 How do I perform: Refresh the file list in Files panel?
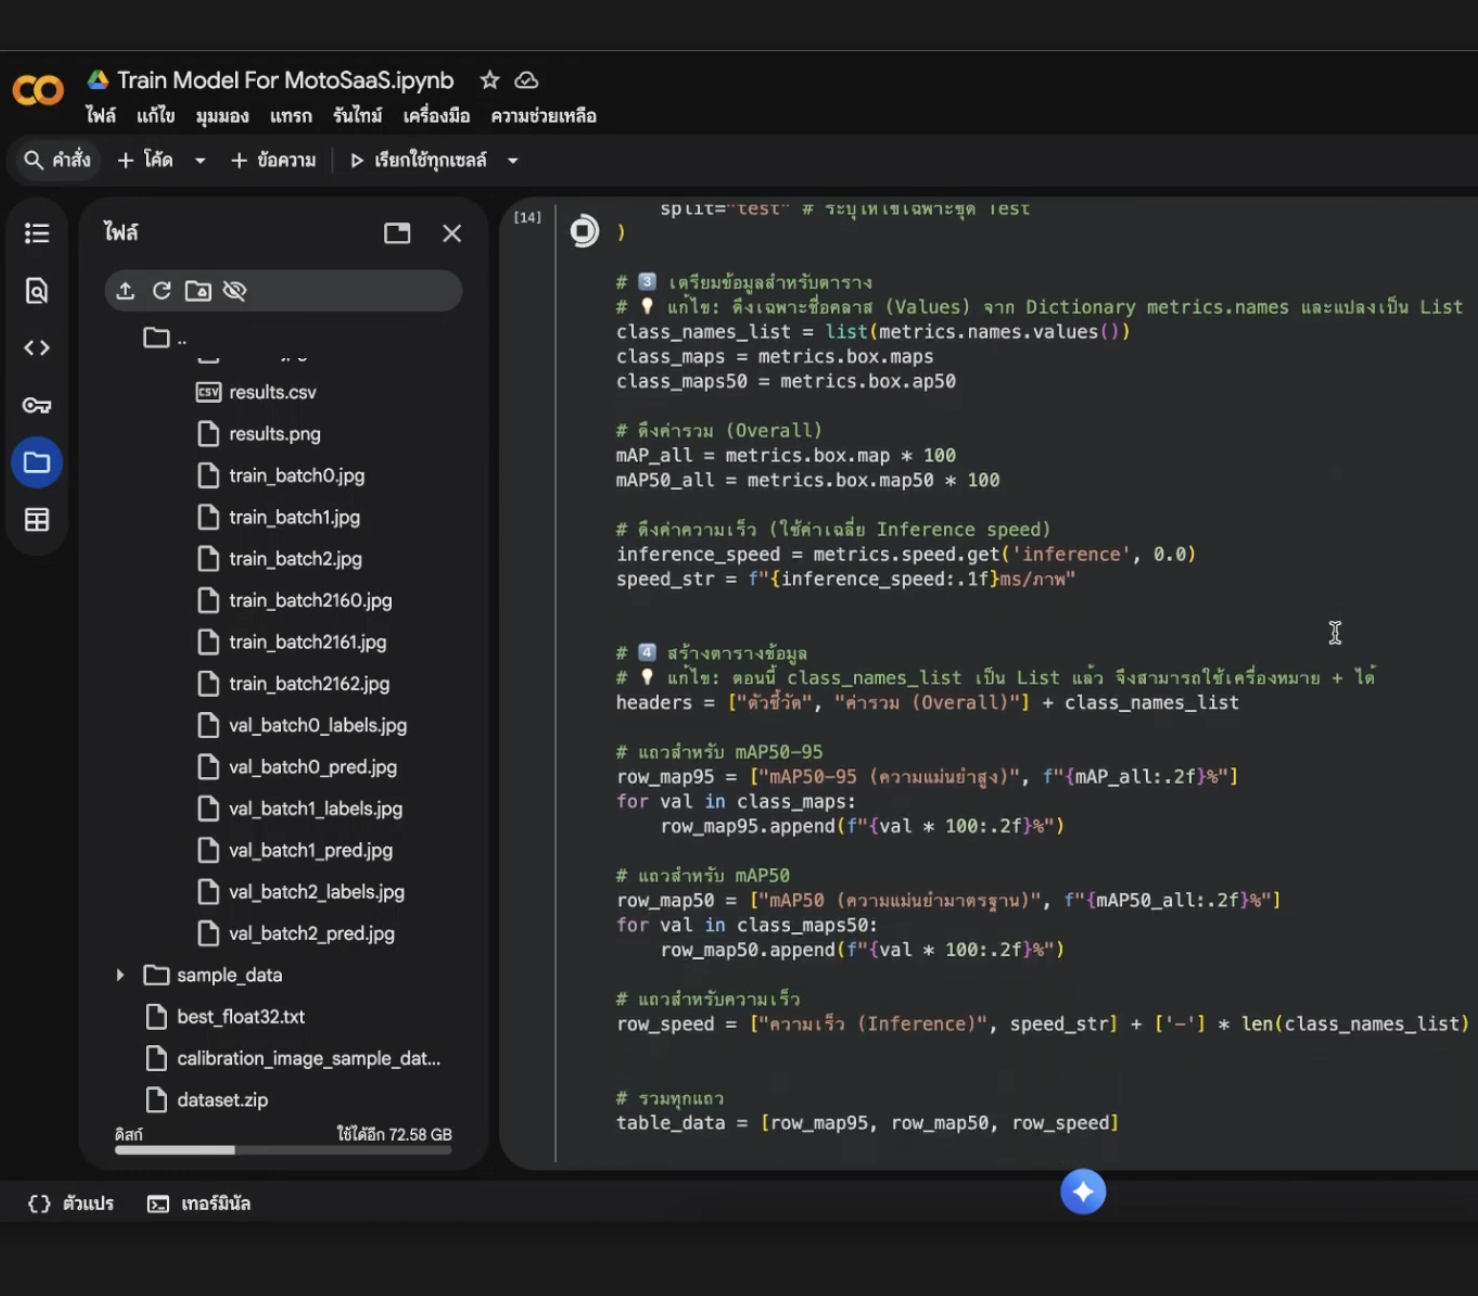click(x=161, y=291)
